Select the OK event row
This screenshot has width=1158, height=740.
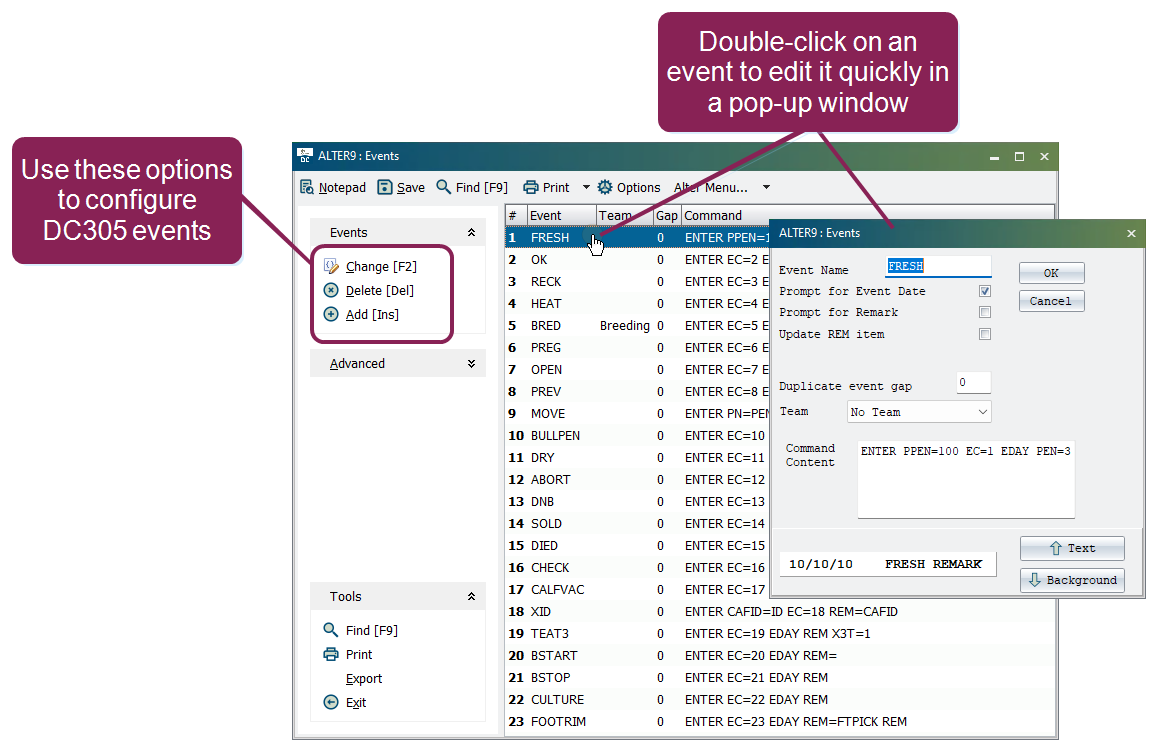pyautogui.click(x=637, y=260)
